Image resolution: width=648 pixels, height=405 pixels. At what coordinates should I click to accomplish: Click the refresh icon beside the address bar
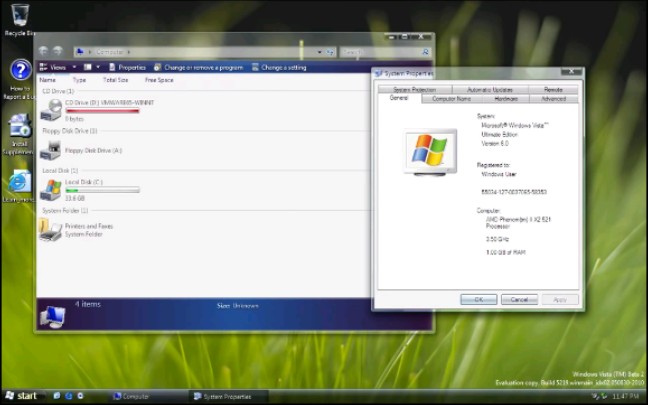coord(330,52)
